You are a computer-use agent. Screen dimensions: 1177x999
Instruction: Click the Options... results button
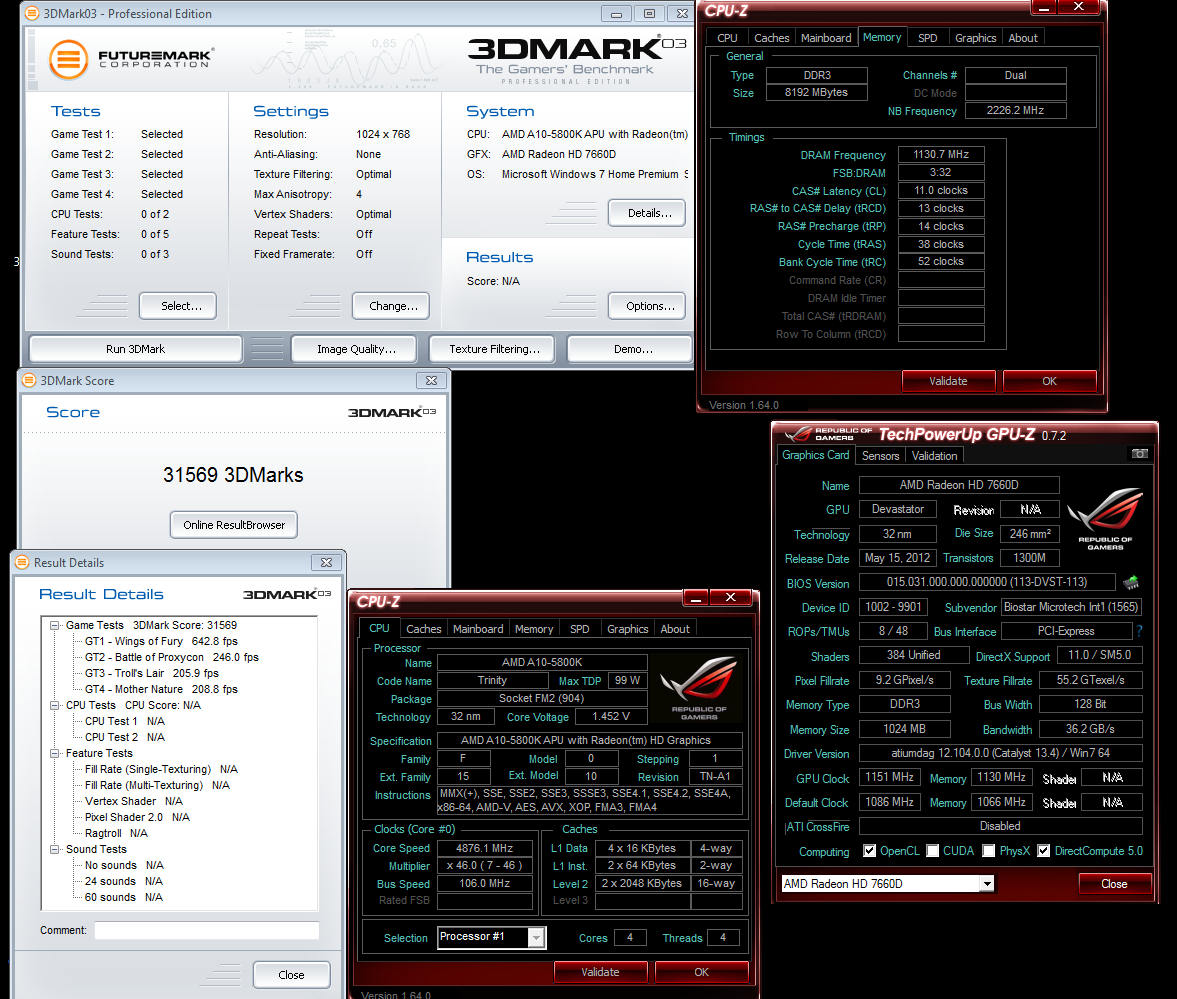(x=647, y=306)
